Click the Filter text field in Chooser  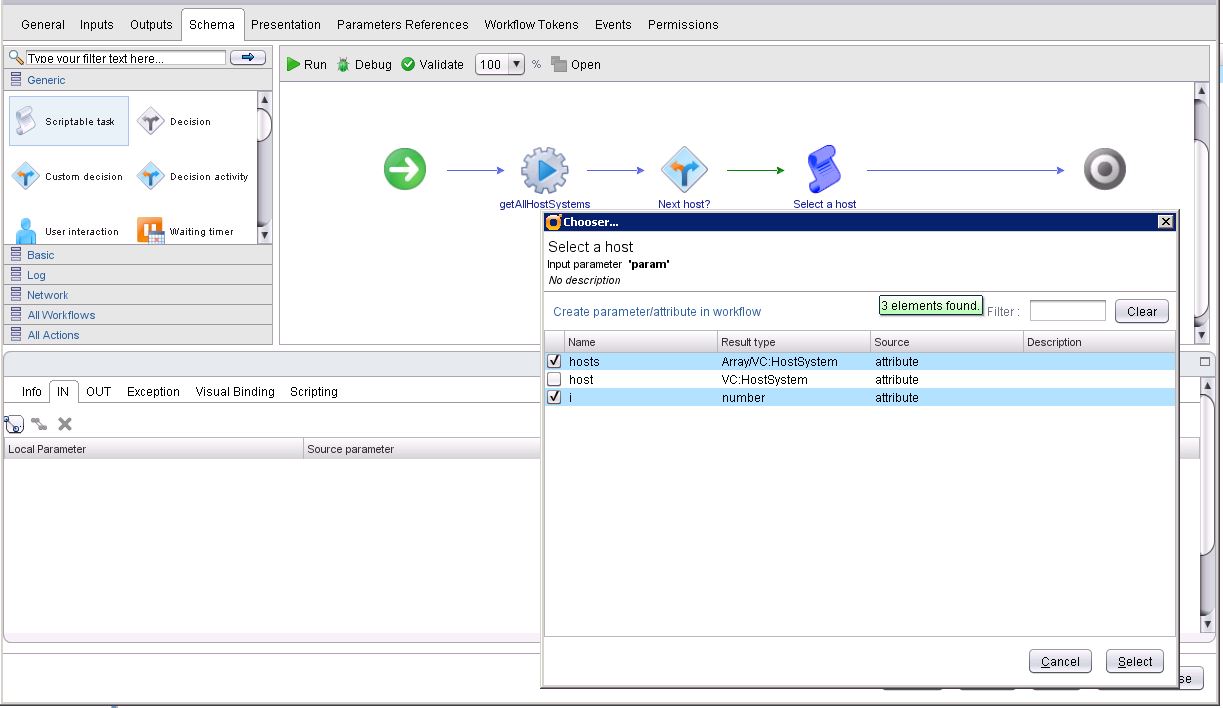coord(1067,311)
